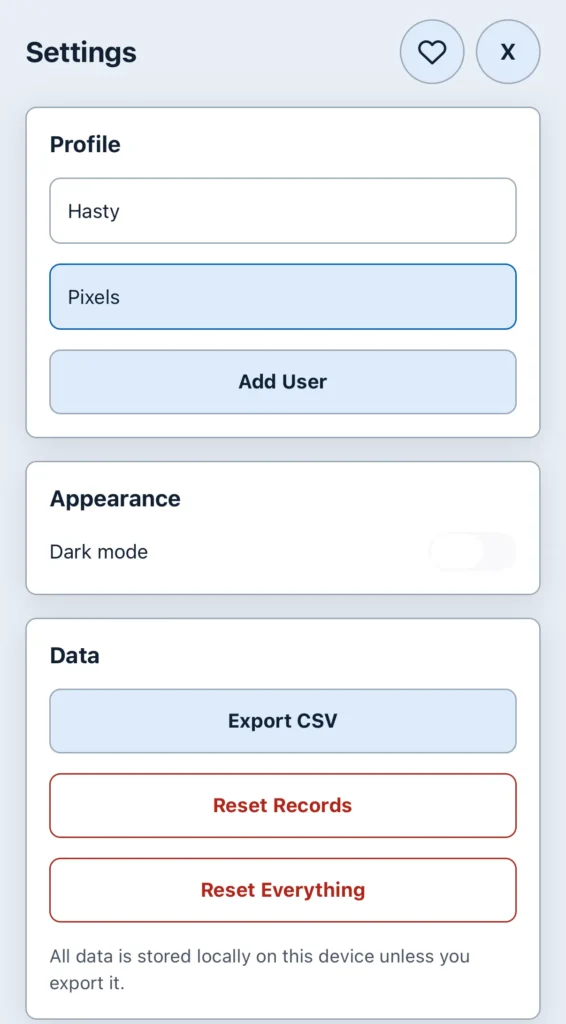Viewport: 566px width, 1024px height.
Task: Toggle the Dark mode switch
Action: click(x=472, y=552)
